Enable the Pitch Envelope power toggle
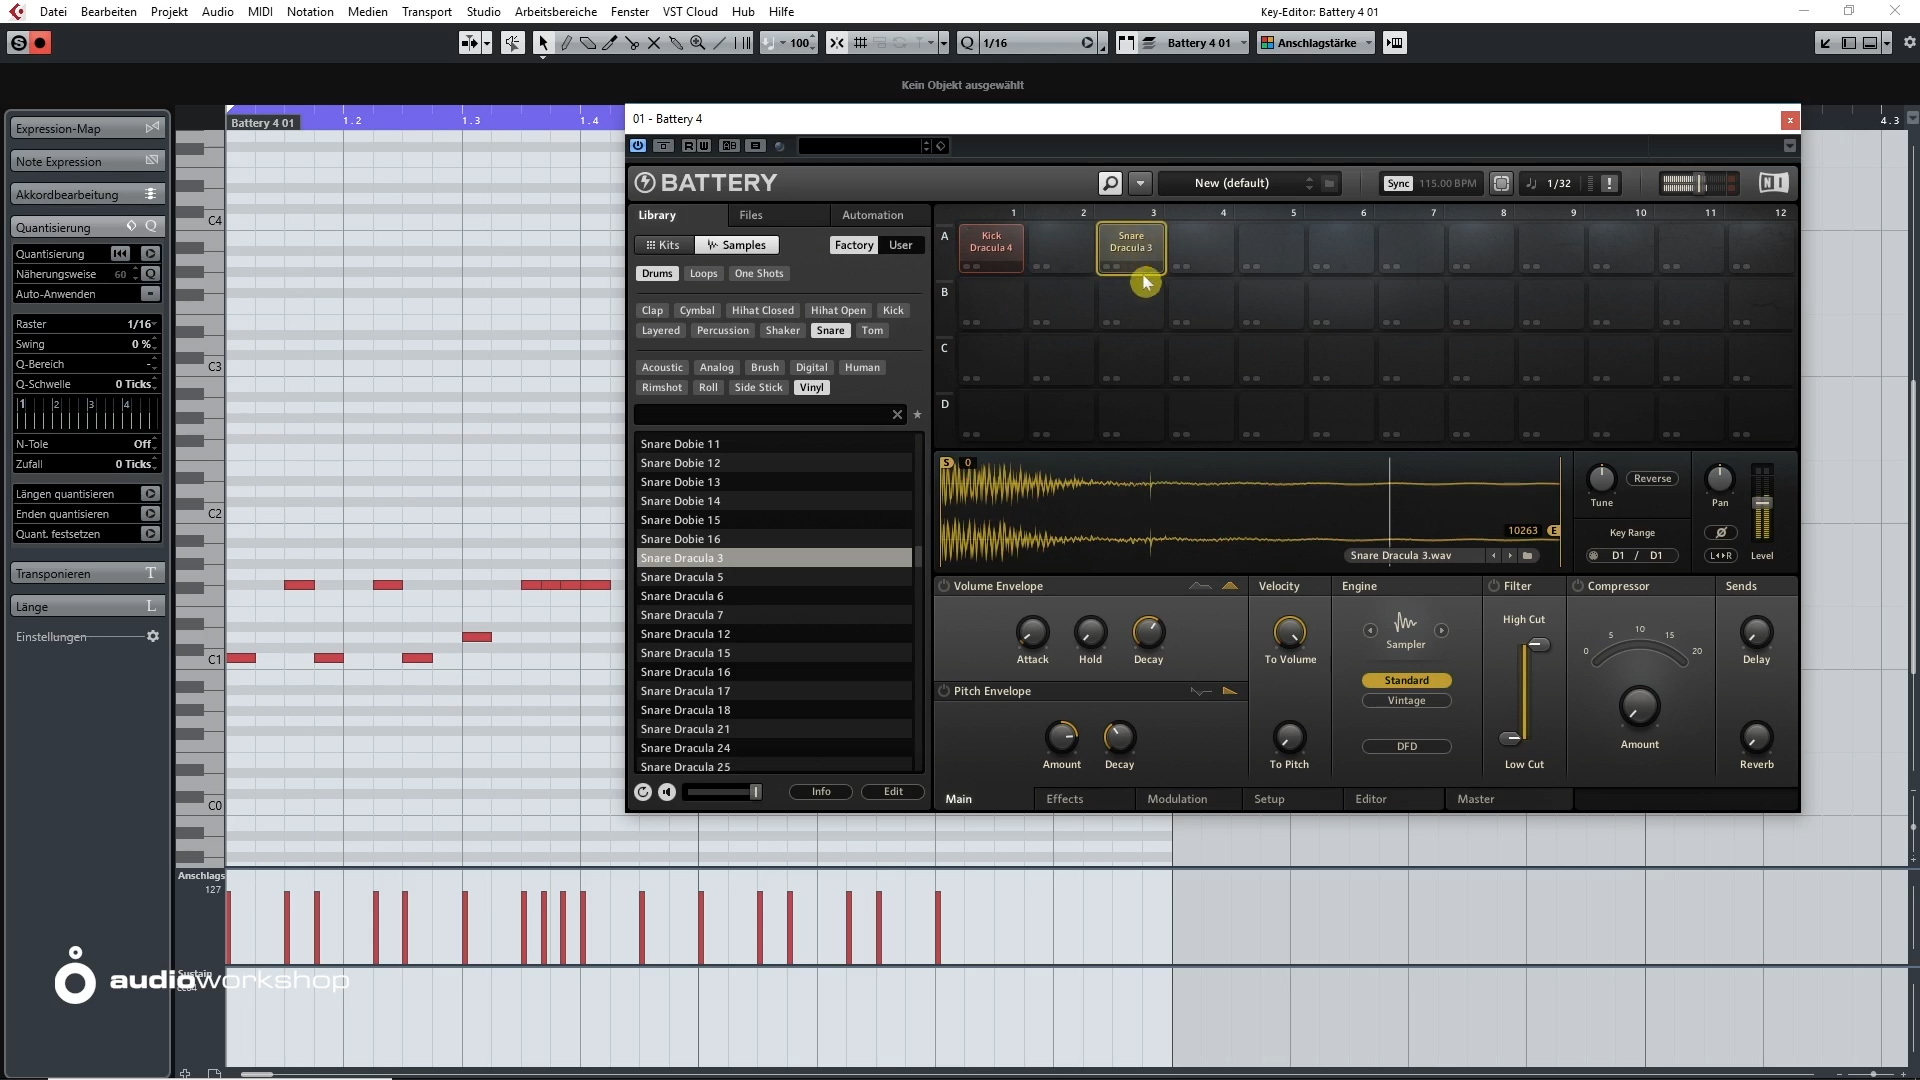This screenshot has height=1080, width=1920. click(x=943, y=691)
